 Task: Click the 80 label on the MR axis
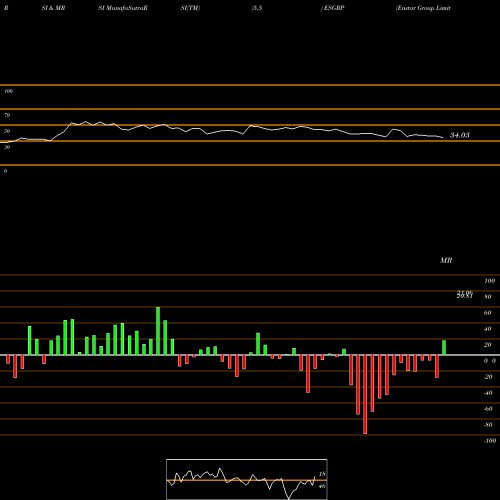pos(488,297)
